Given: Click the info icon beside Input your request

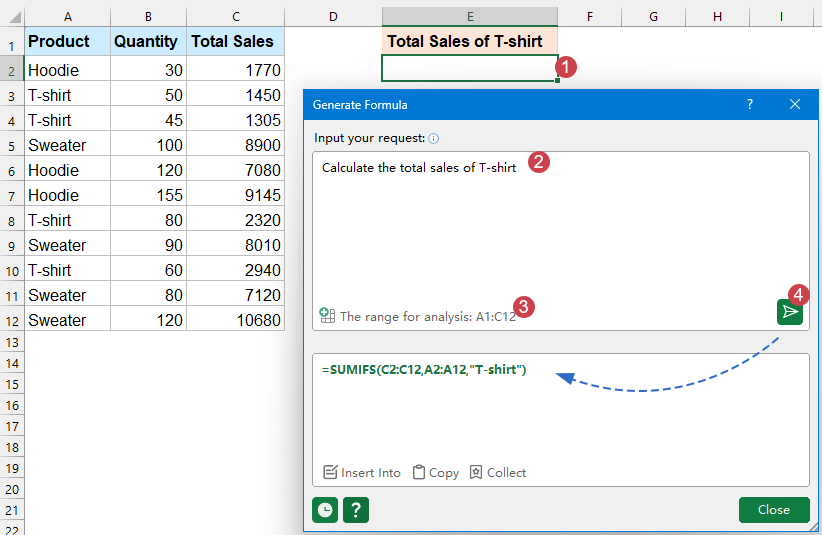Looking at the screenshot, I should point(434,138).
